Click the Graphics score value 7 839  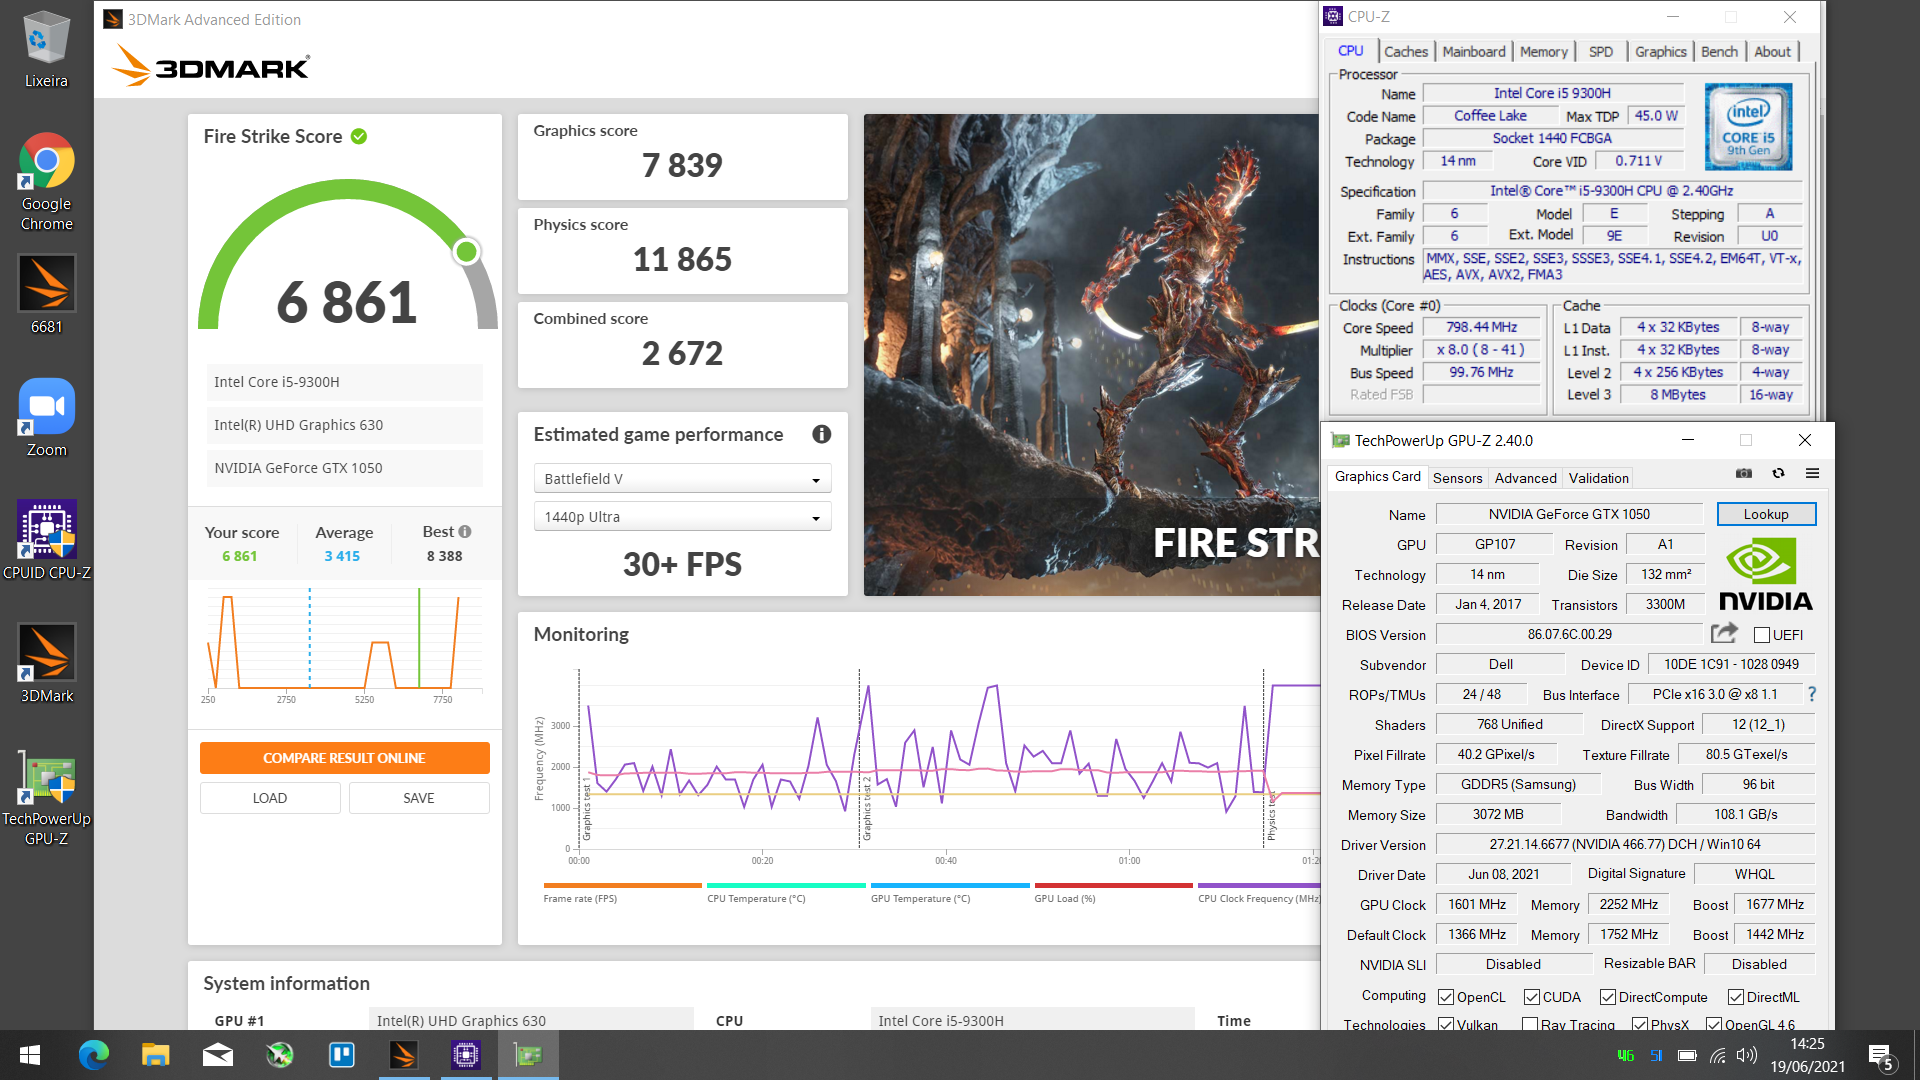[682, 165]
